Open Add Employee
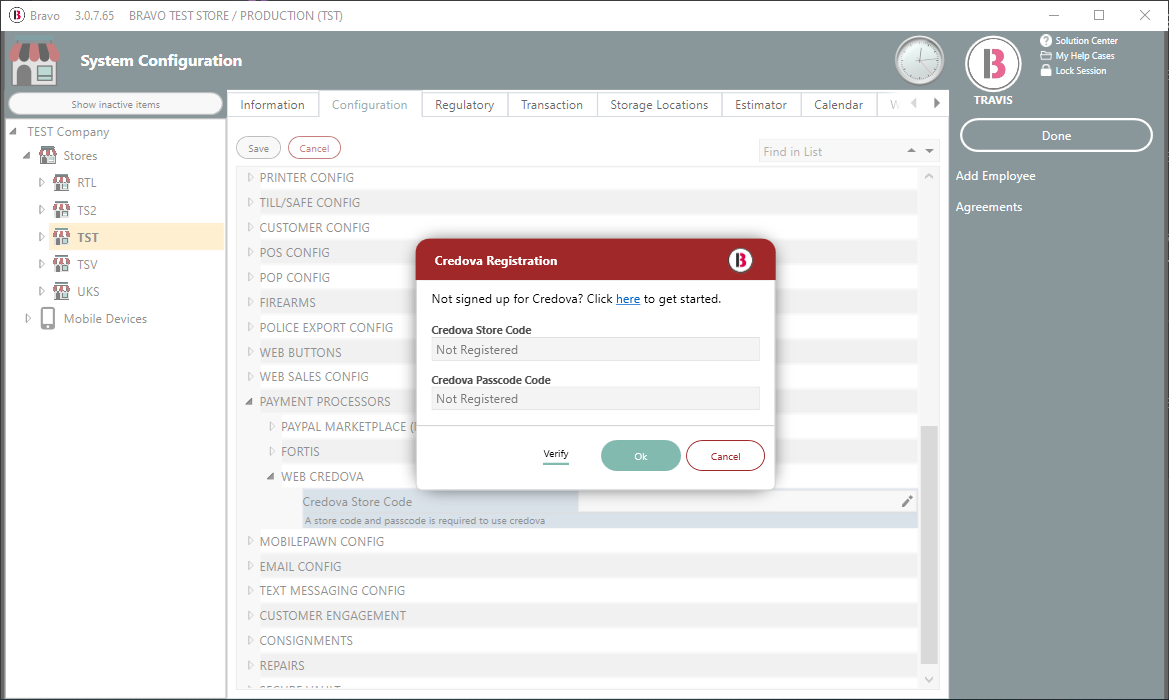 pos(995,176)
